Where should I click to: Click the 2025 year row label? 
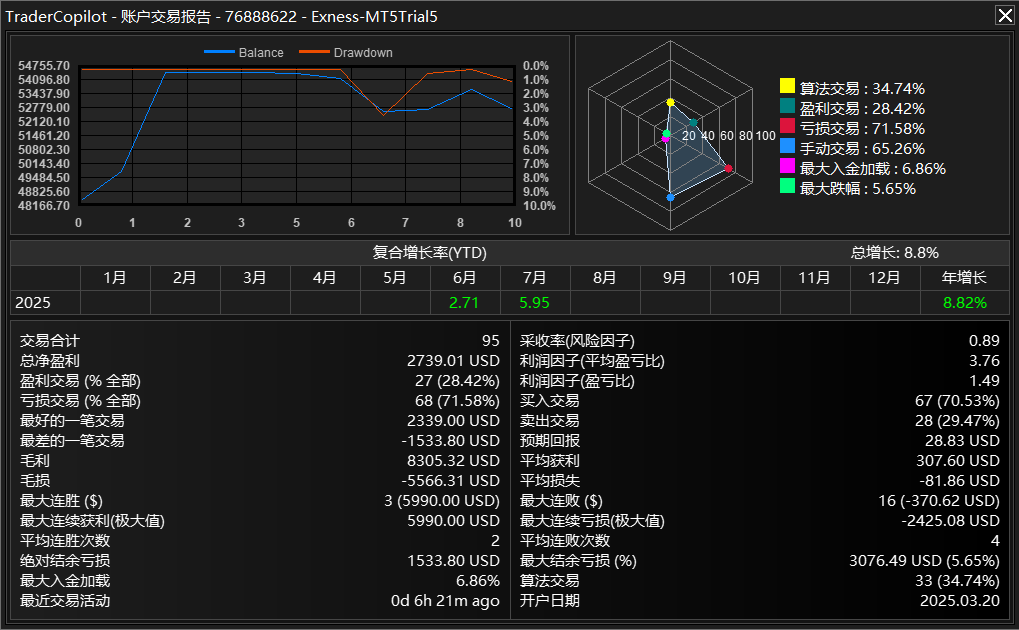(x=32, y=302)
